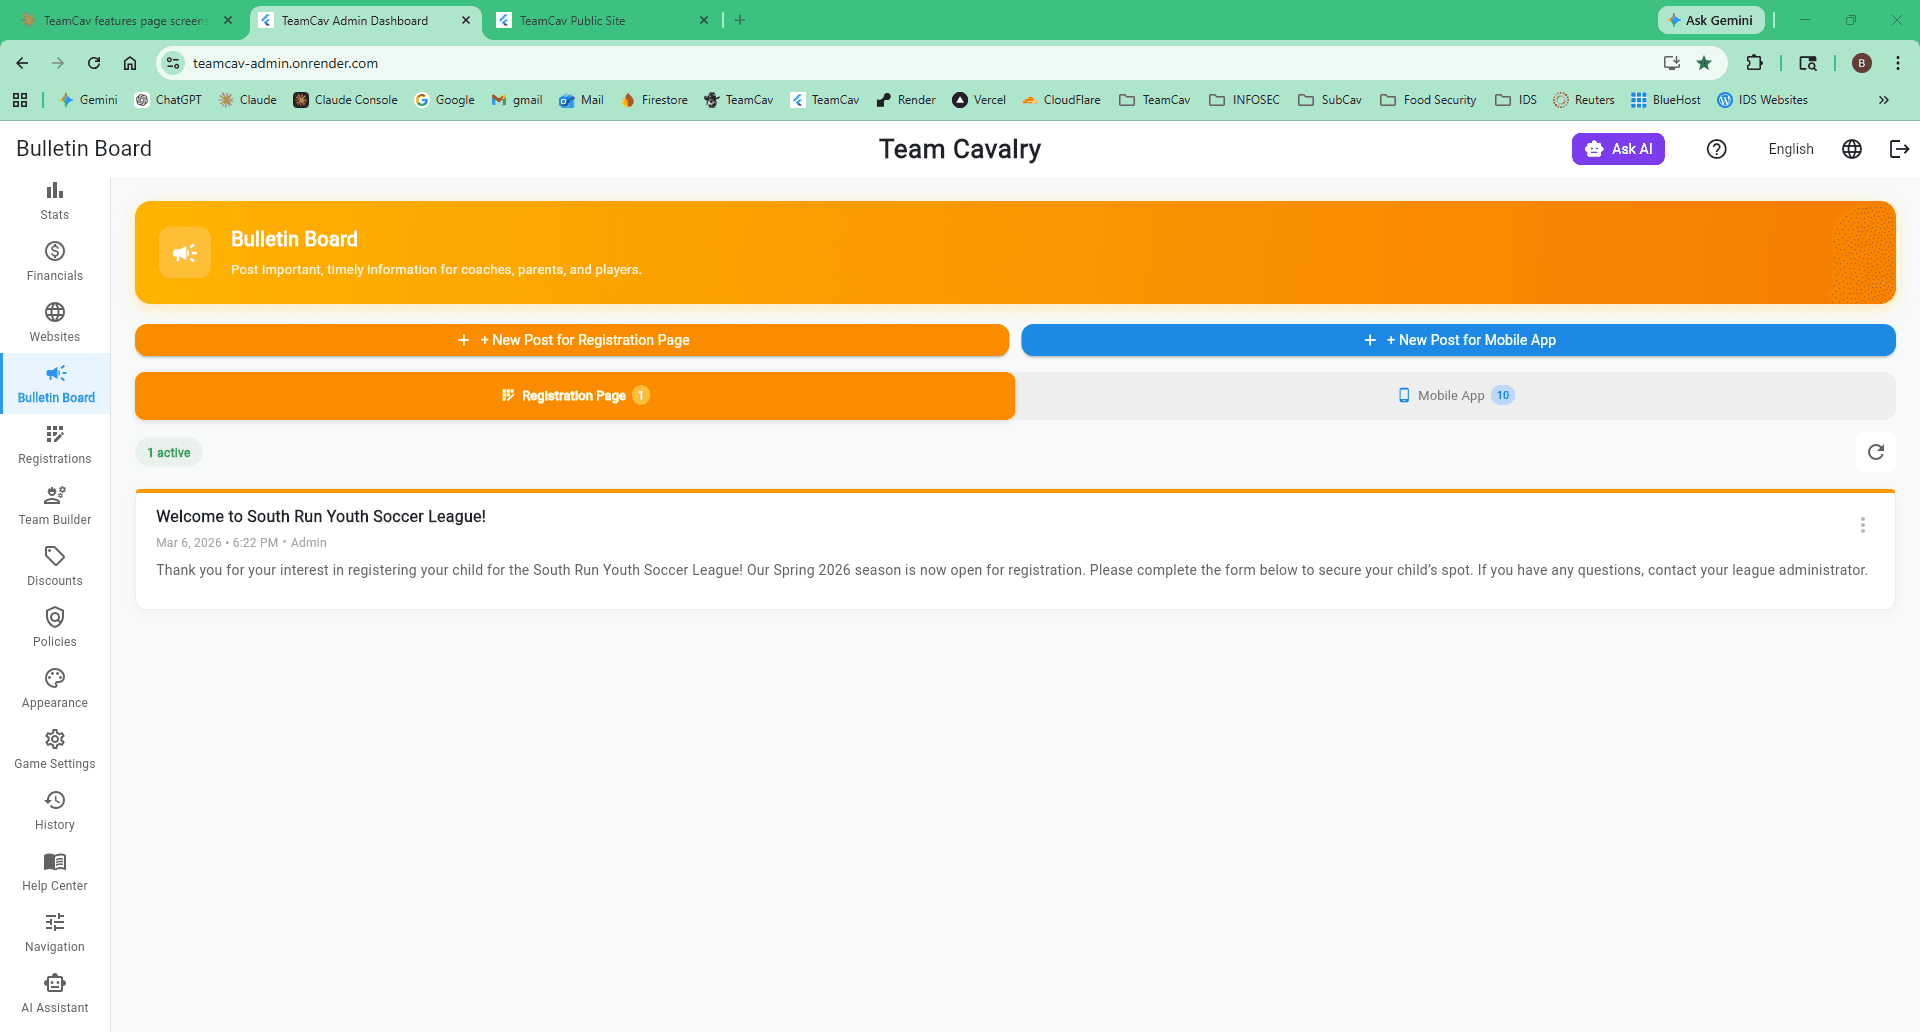1920x1032 pixels.
Task: Open the Chrome three-dot menu
Action: click(1898, 63)
